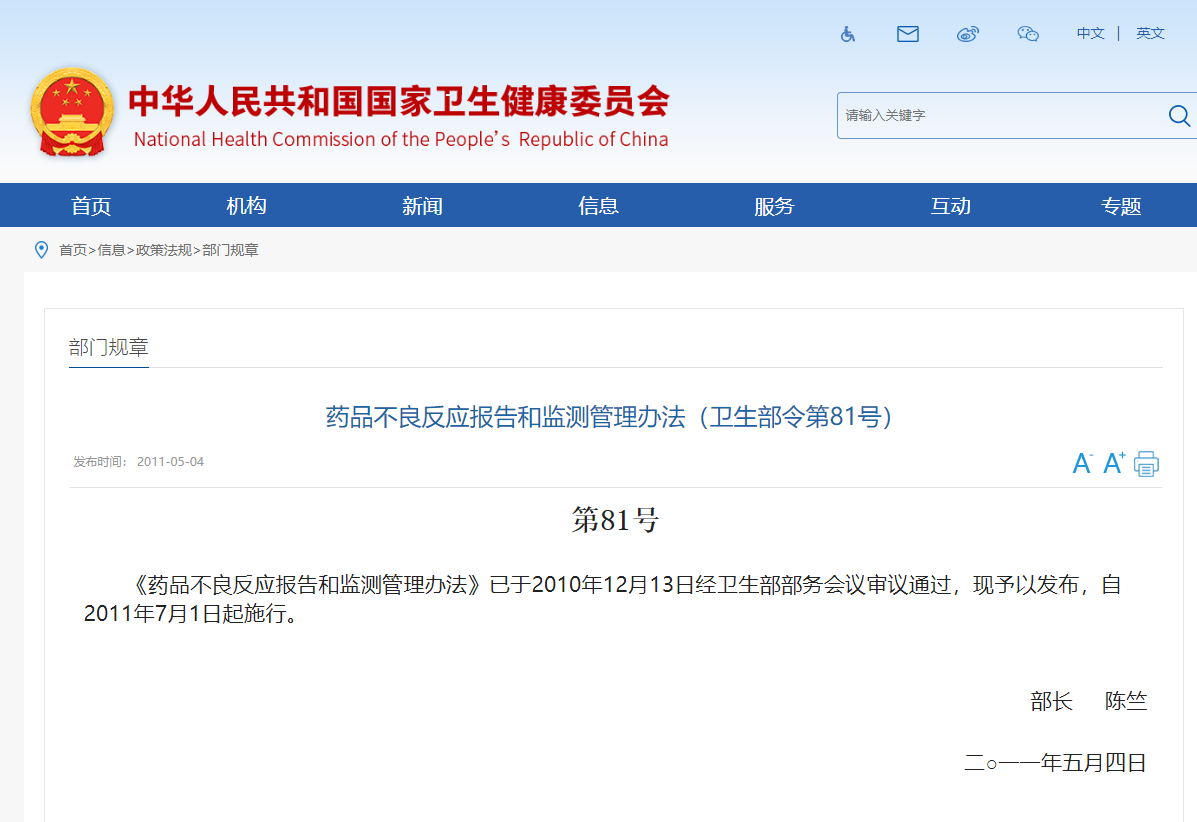Open the 首页 navigation menu item
Image resolution: width=1197 pixels, height=822 pixels.
[91, 206]
